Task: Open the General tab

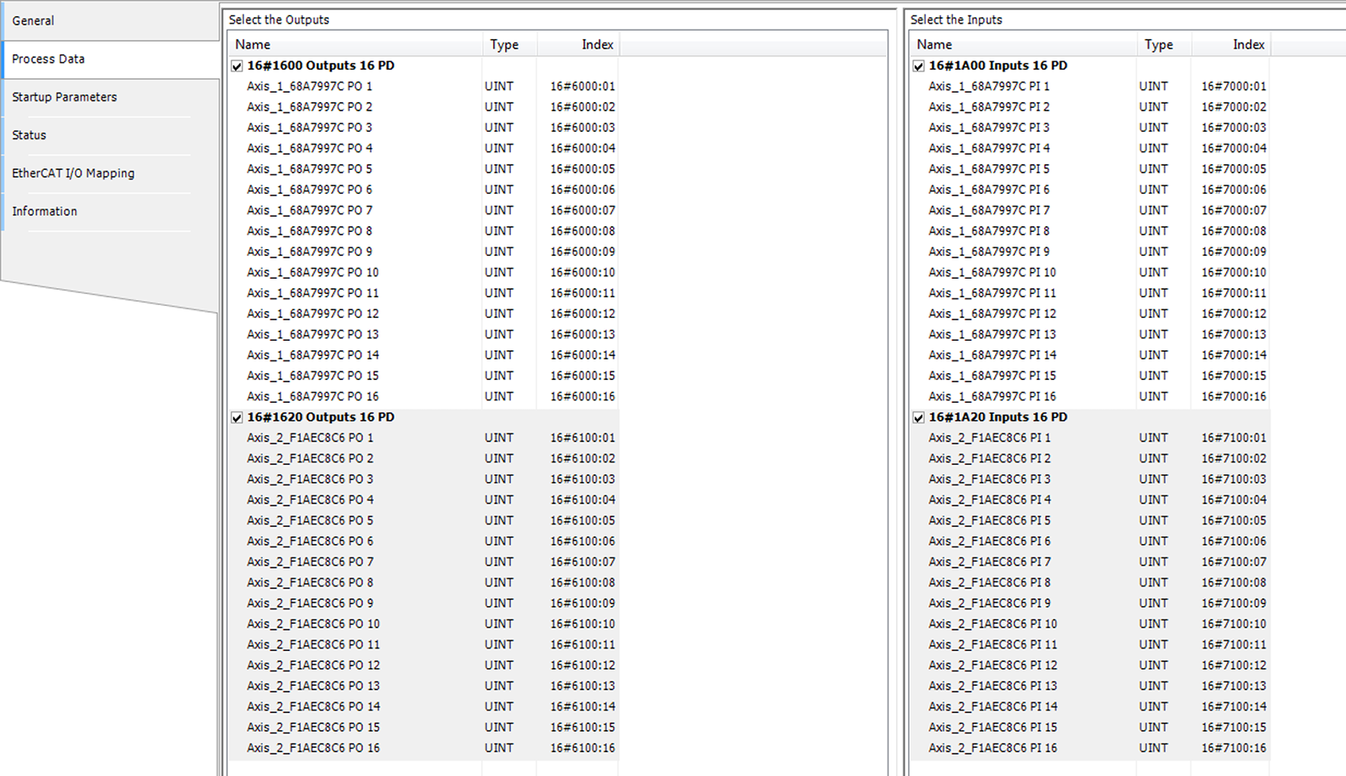Action: [33, 21]
